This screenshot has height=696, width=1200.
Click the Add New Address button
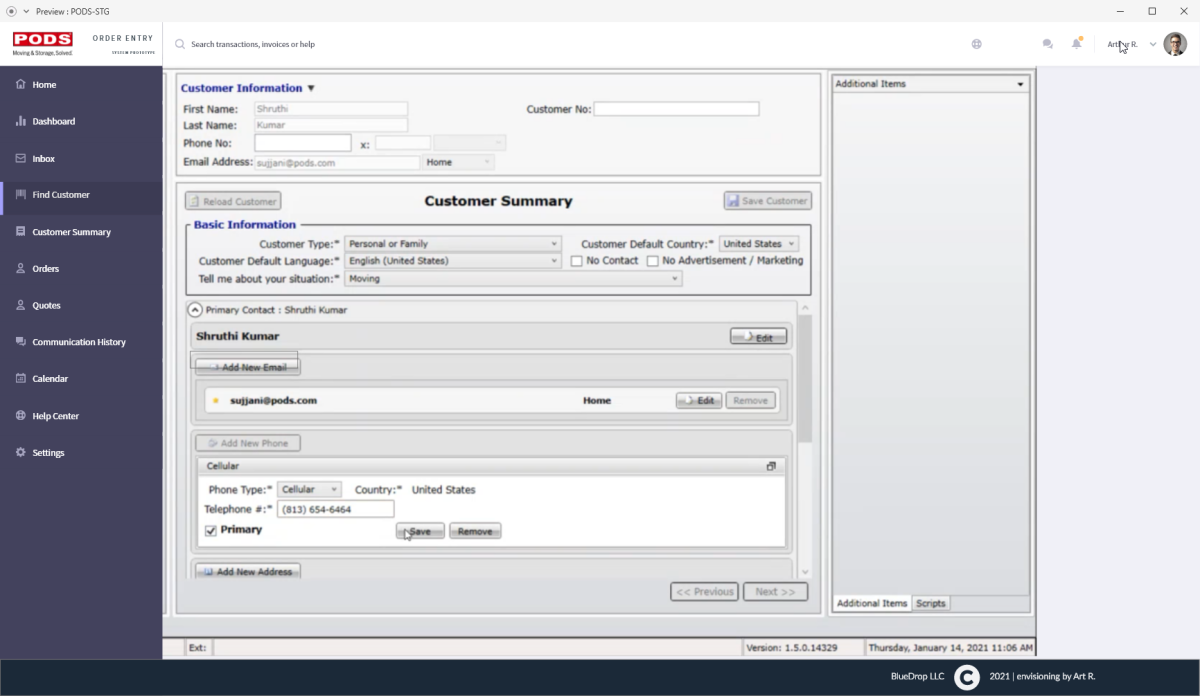(x=248, y=572)
